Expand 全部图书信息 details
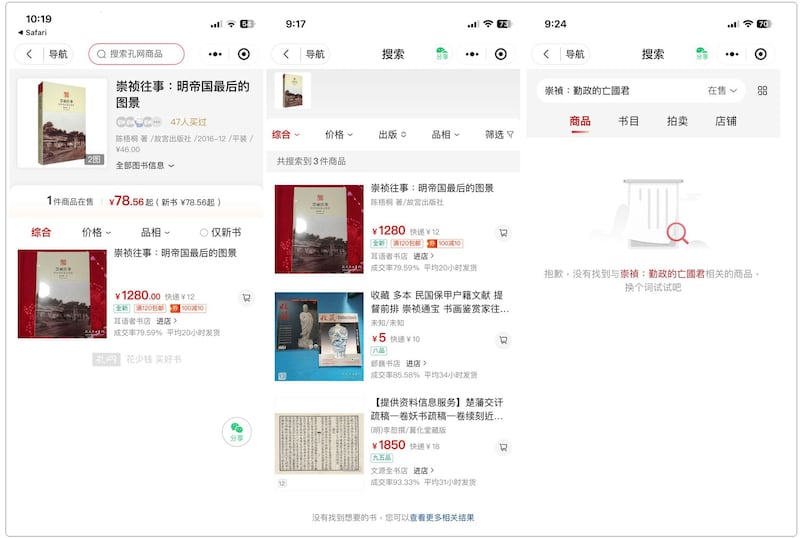The height and width of the screenshot is (538, 800). (x=145, y=165)
